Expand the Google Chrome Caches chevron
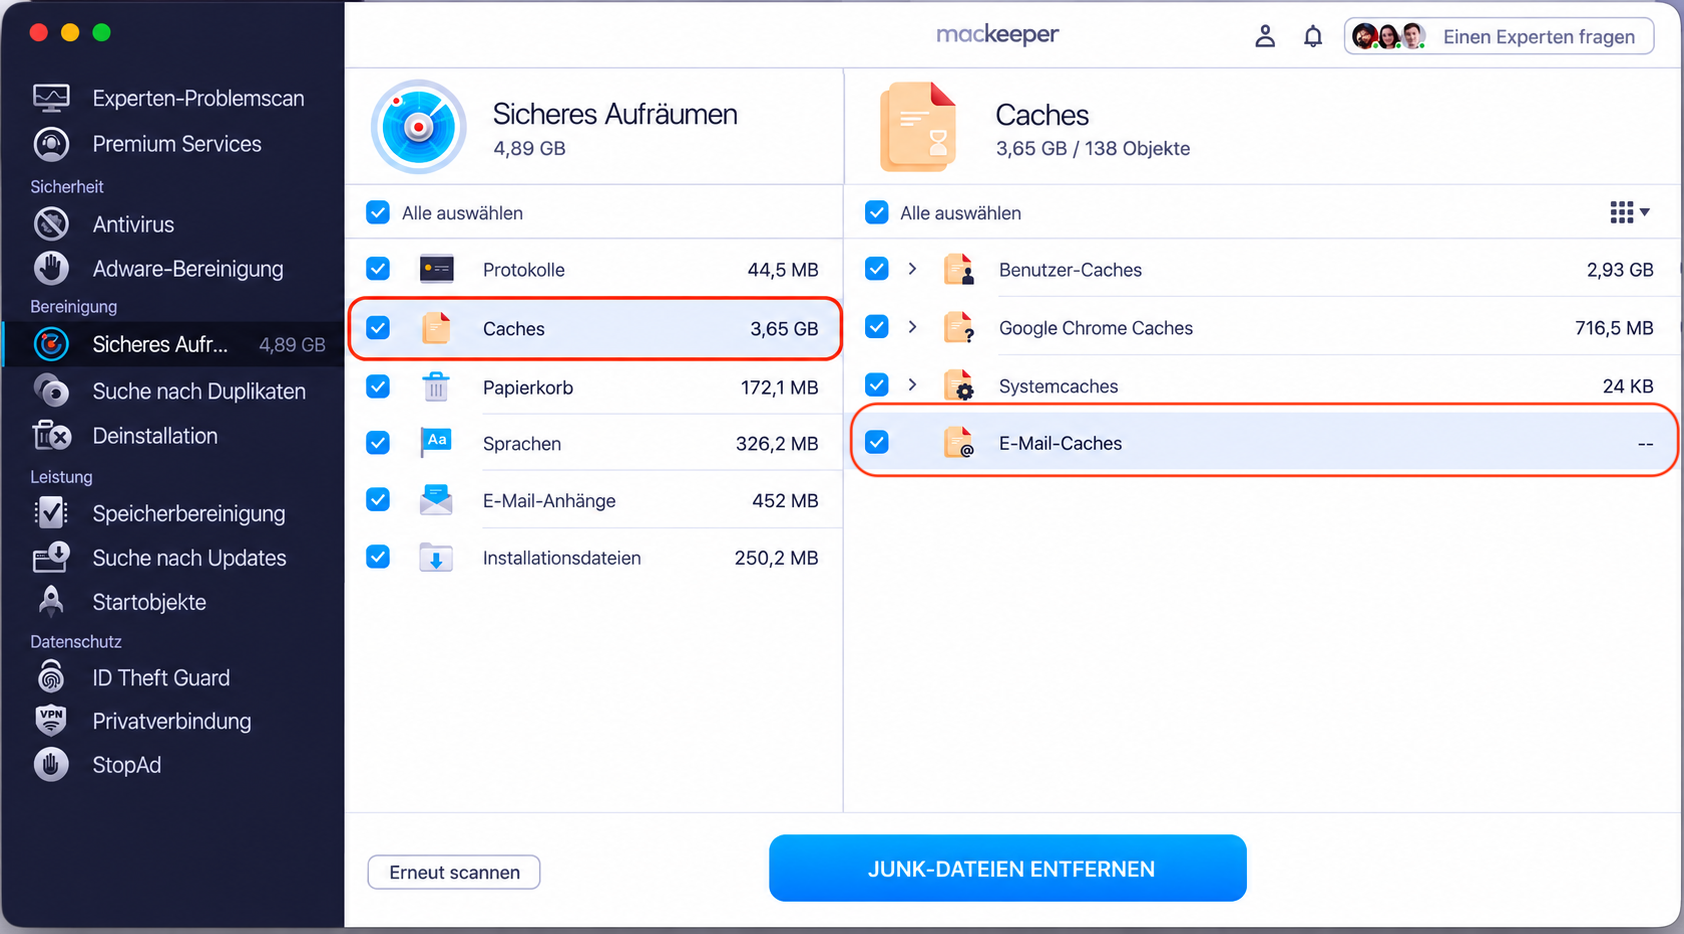The width and height of the screenshot is (1684, 934). click(x=912, y=326)
